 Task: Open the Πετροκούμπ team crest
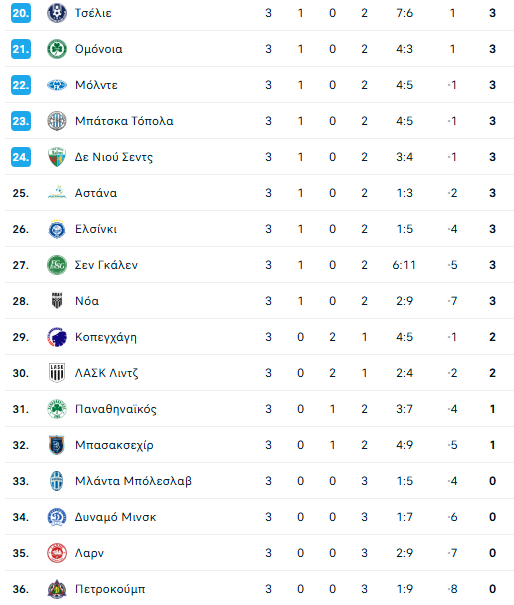pos(57,589)
